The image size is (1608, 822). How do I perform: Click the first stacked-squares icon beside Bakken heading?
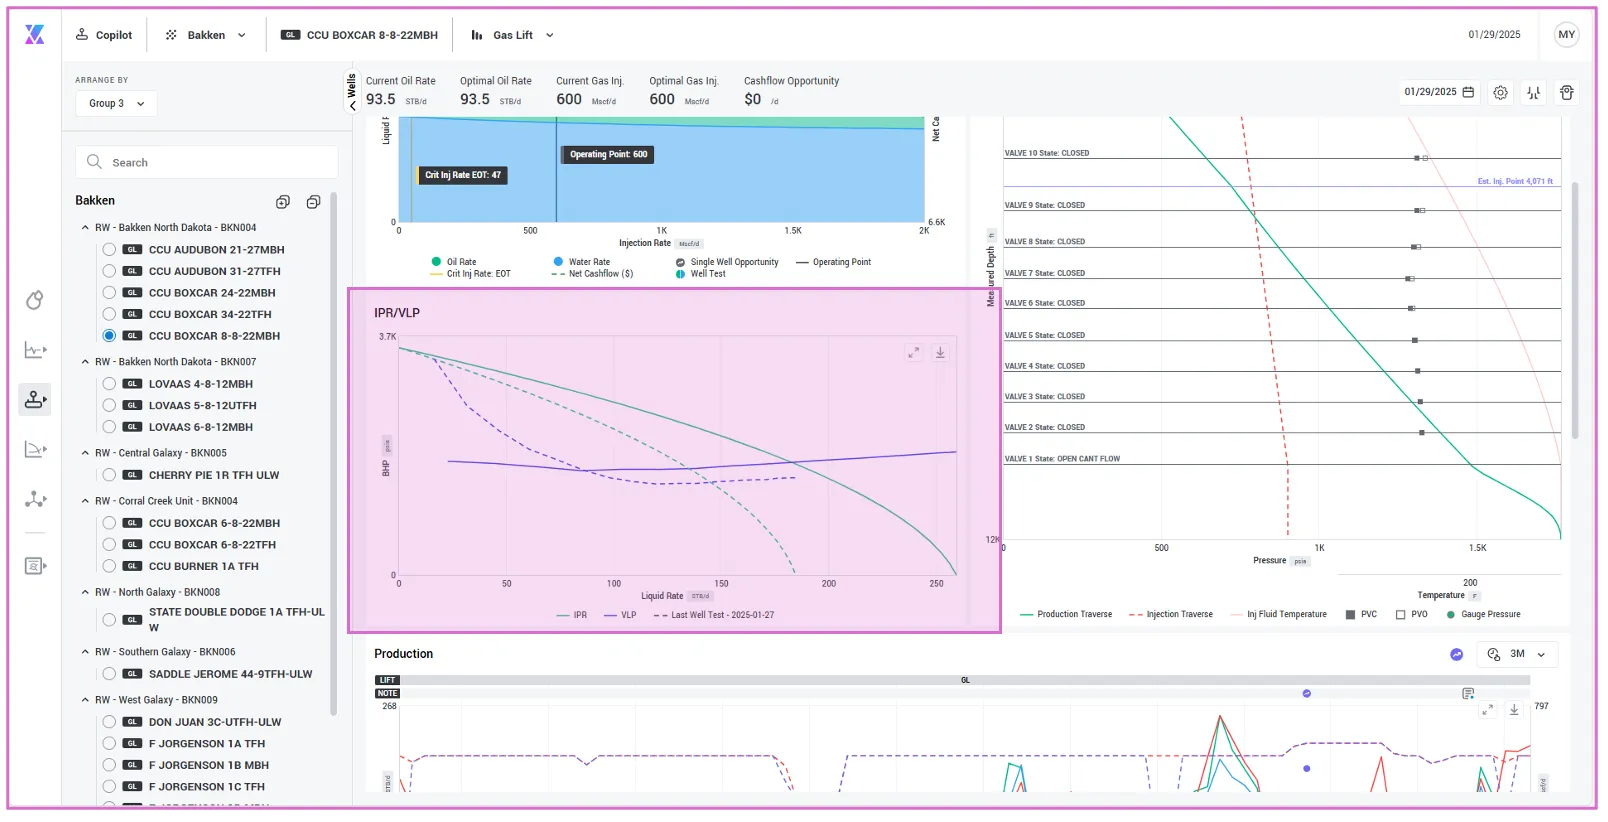[x=283, y=202]
